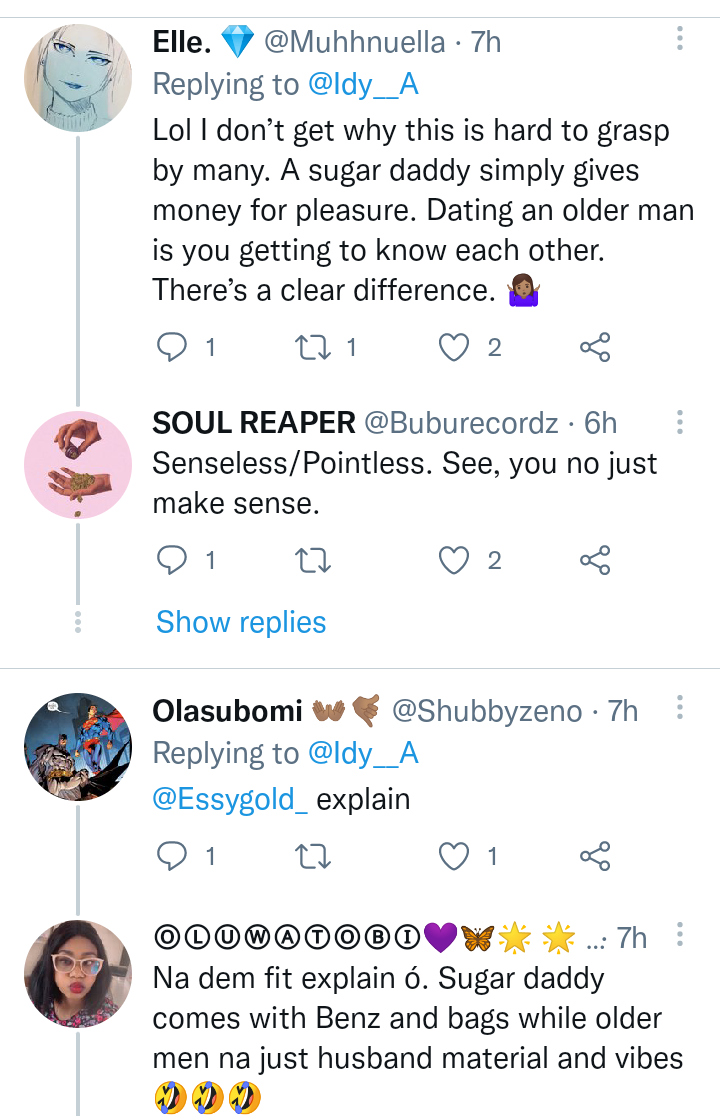Retweet SOUL REAPER's tweet
Screen dimensions: 720x1116
(x=314, y=561)
